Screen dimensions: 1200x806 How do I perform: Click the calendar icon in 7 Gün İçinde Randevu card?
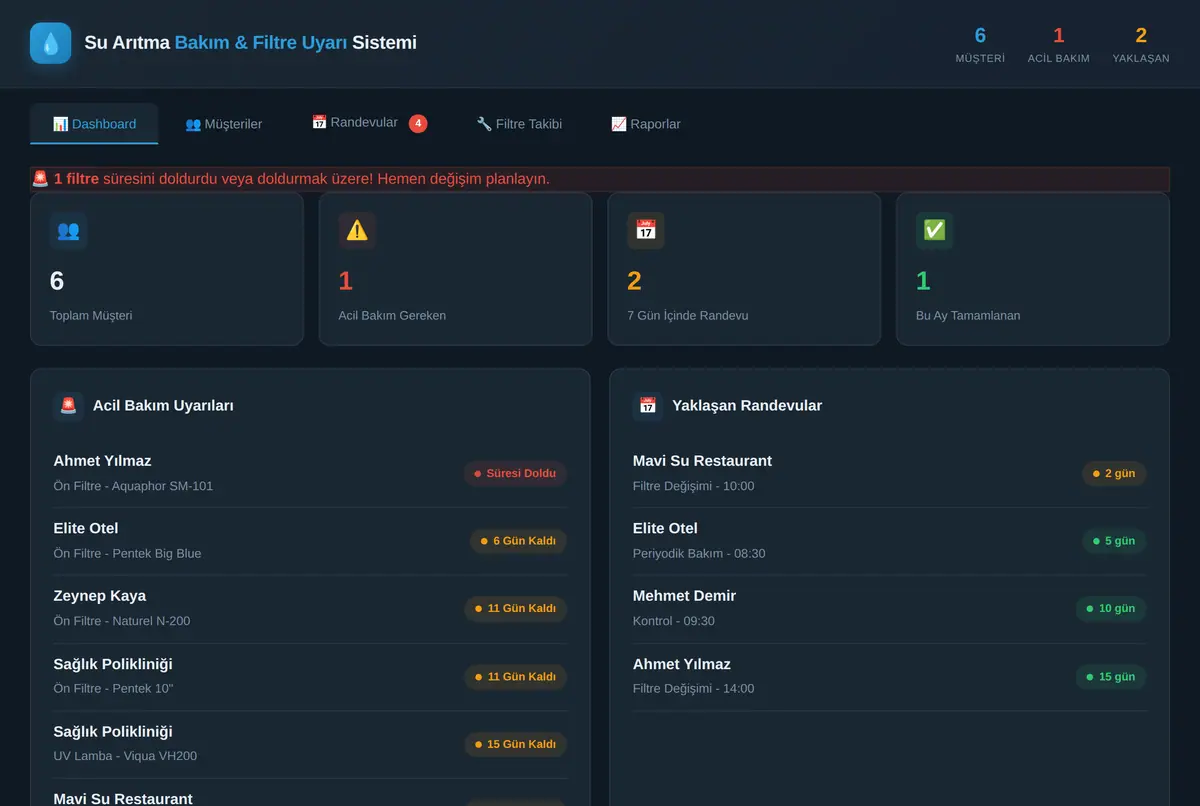point(646,230)
